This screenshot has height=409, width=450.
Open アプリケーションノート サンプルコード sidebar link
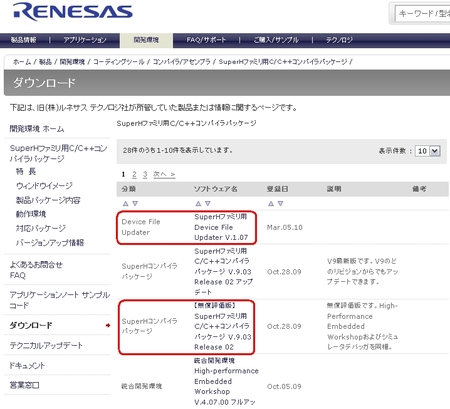click(59, 300)
